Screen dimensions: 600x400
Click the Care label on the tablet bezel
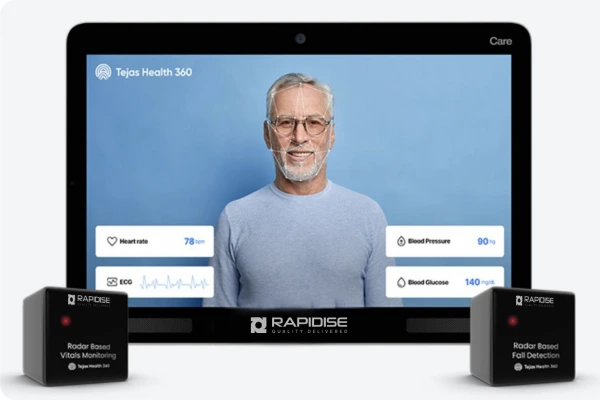pos(501,42)
